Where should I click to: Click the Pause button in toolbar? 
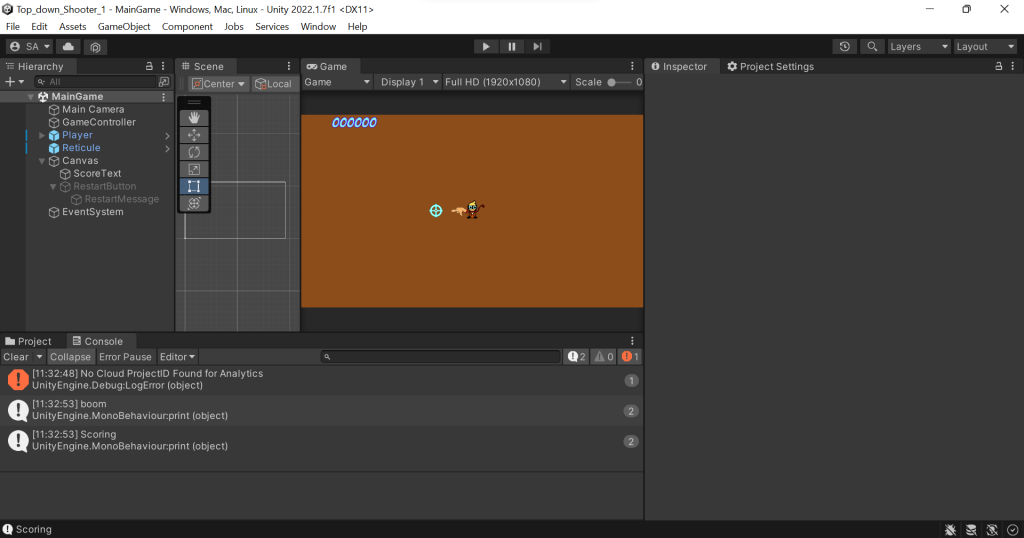pyautogui.click(x=511, y=47)
